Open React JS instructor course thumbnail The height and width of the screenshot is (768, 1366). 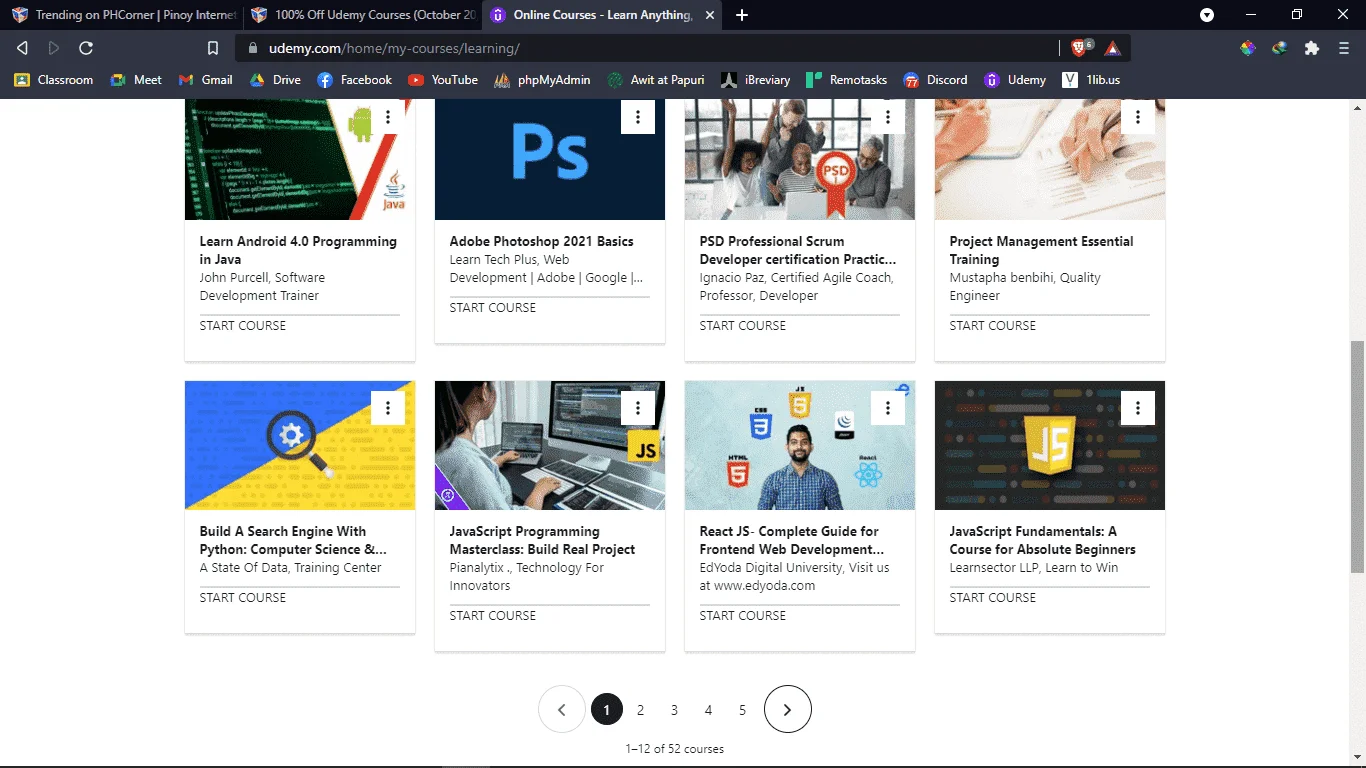point(800,445)
